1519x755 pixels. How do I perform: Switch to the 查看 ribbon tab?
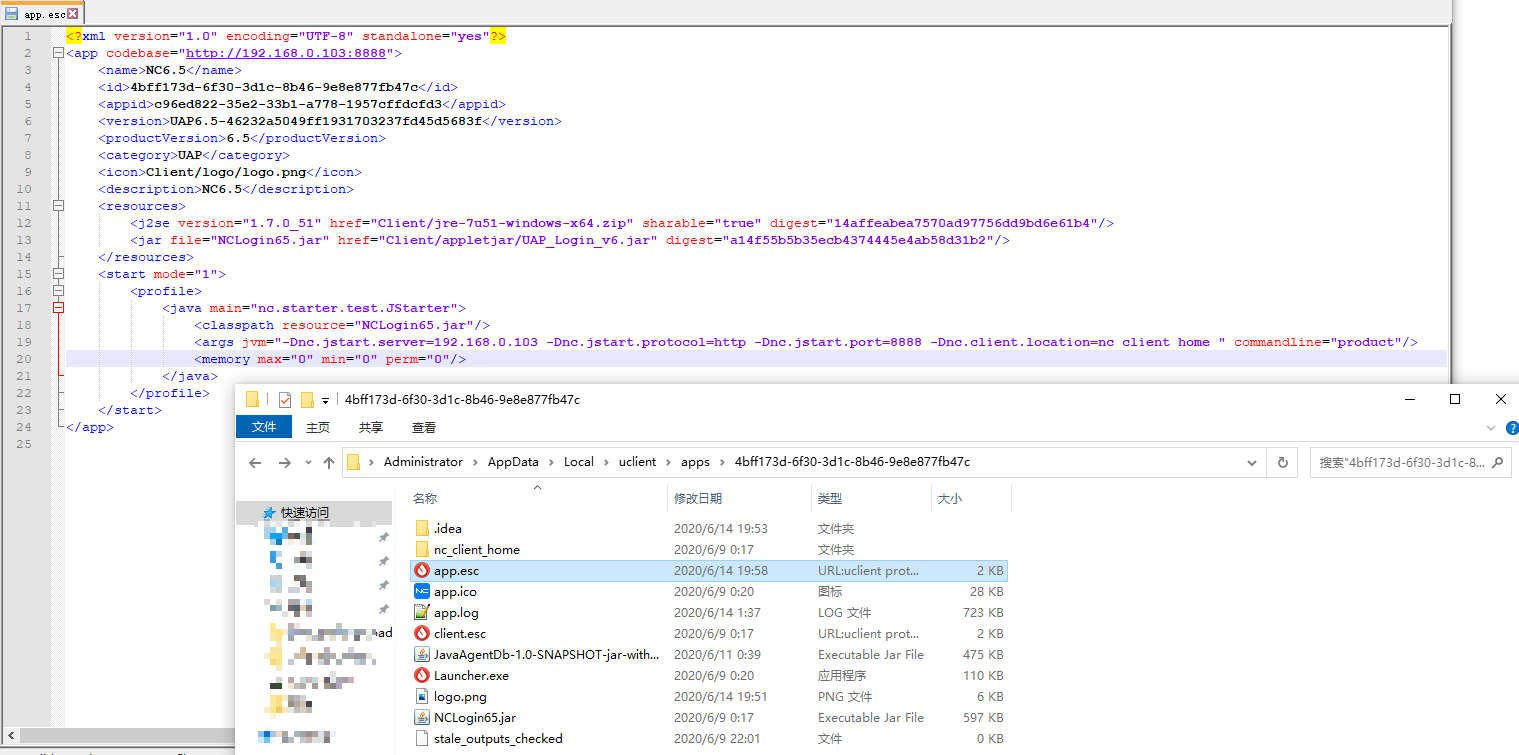click(424, 427)
